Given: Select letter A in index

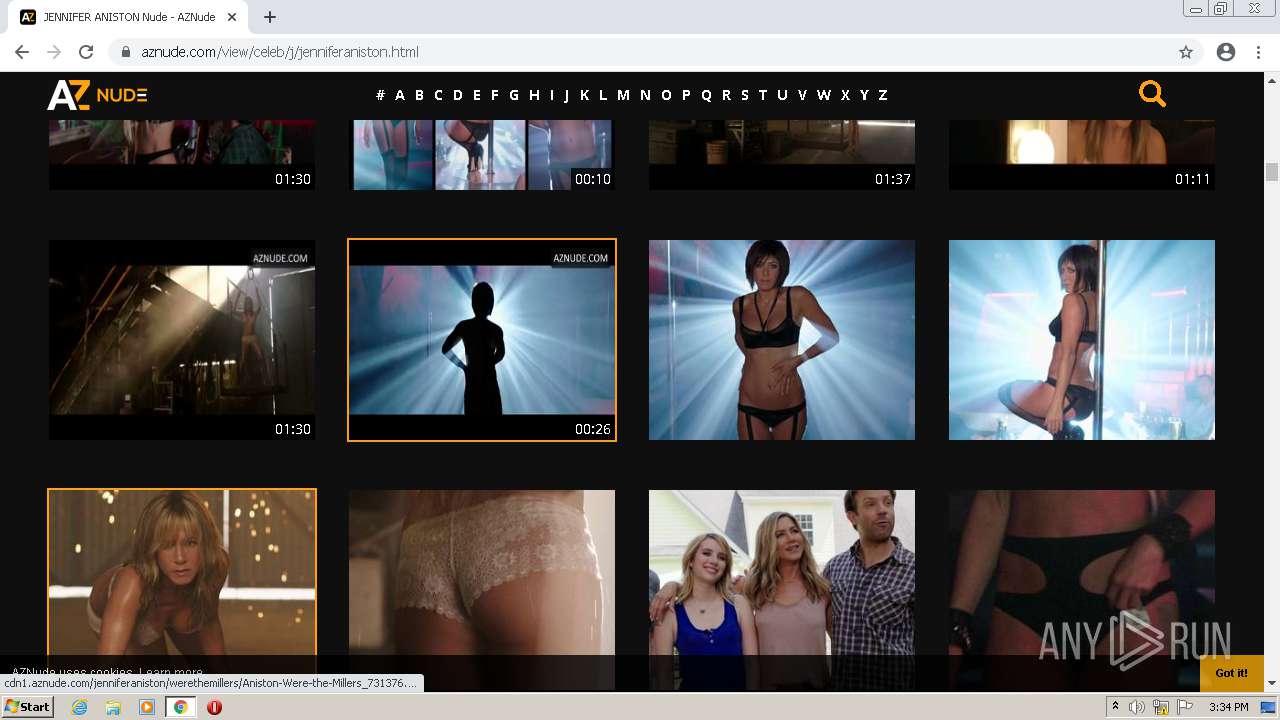Looking at the screenshot, I should [400, 95].
